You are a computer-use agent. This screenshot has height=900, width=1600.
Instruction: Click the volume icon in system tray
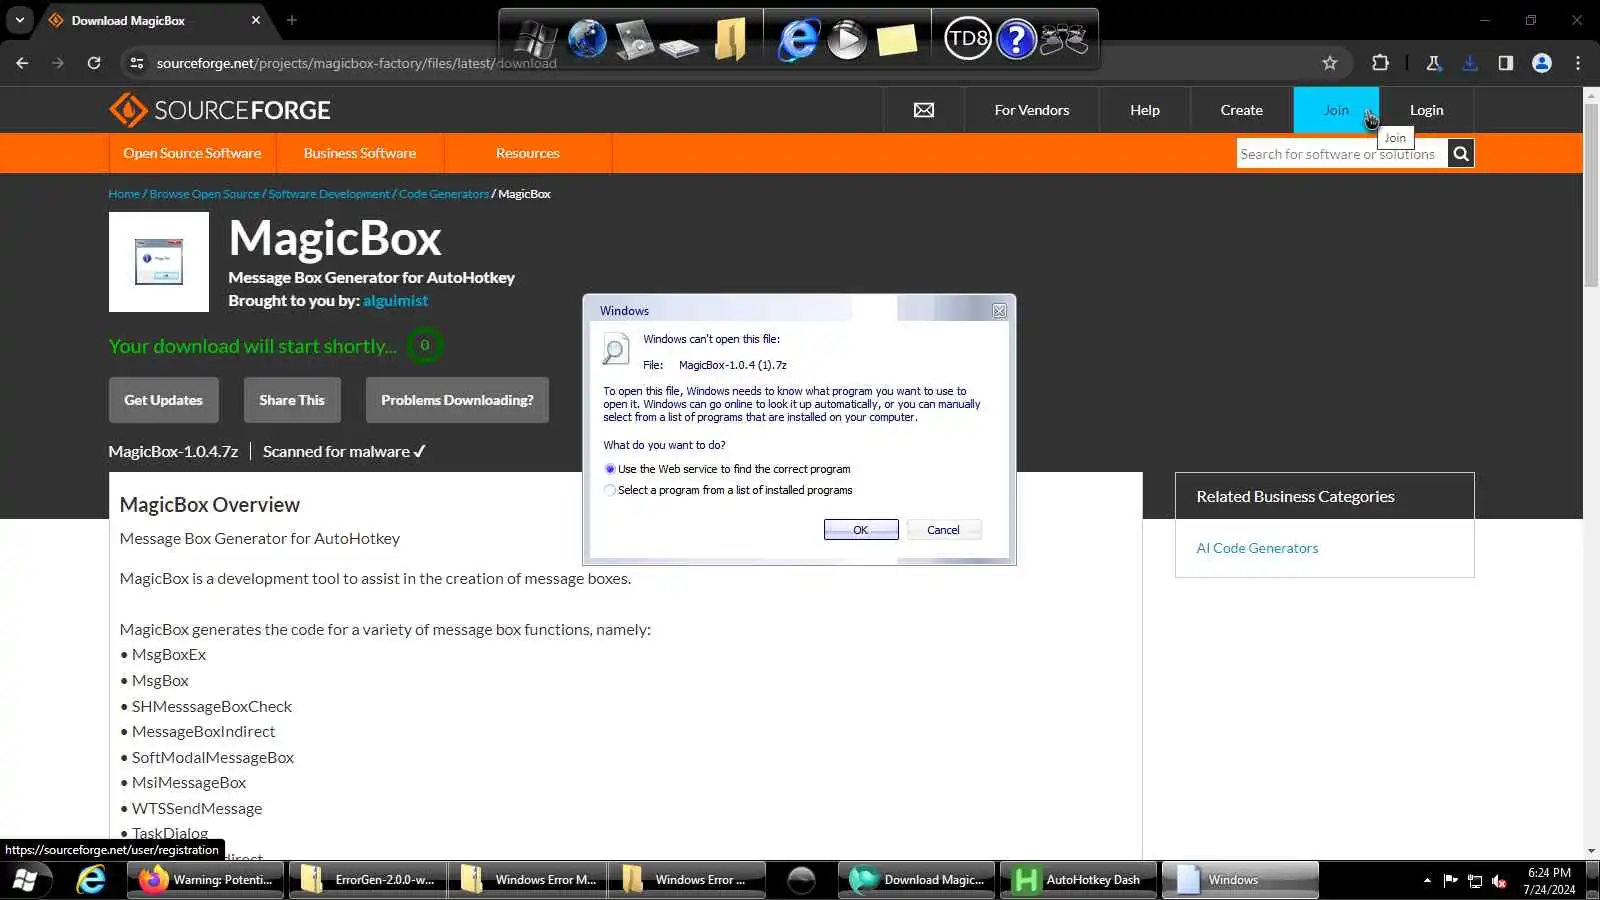1499,881
